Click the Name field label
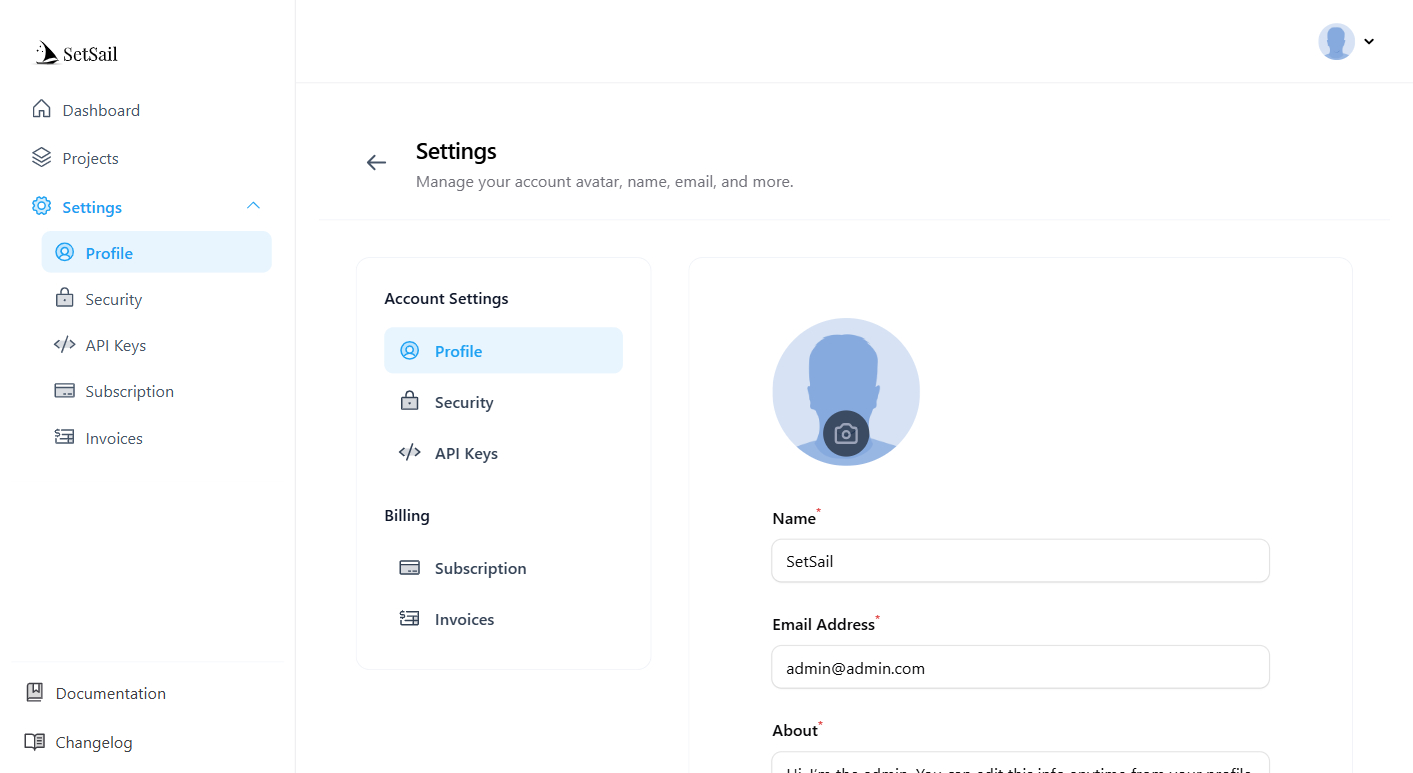 [x=794, y=518]
